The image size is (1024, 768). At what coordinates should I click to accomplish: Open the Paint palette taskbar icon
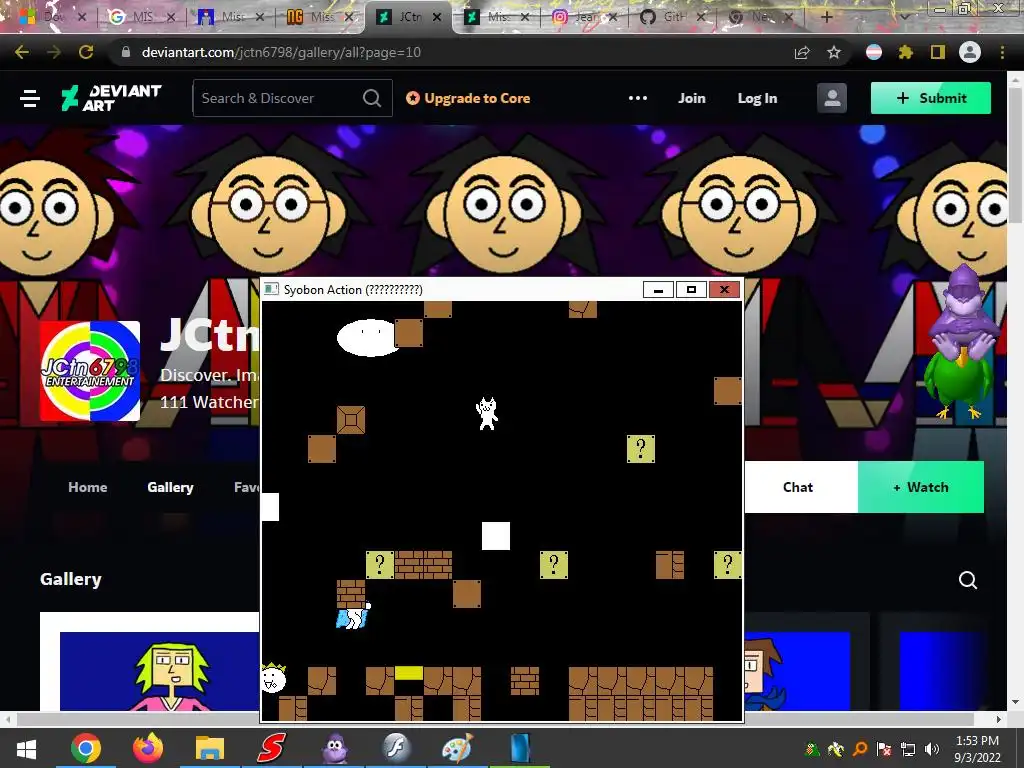458,748
